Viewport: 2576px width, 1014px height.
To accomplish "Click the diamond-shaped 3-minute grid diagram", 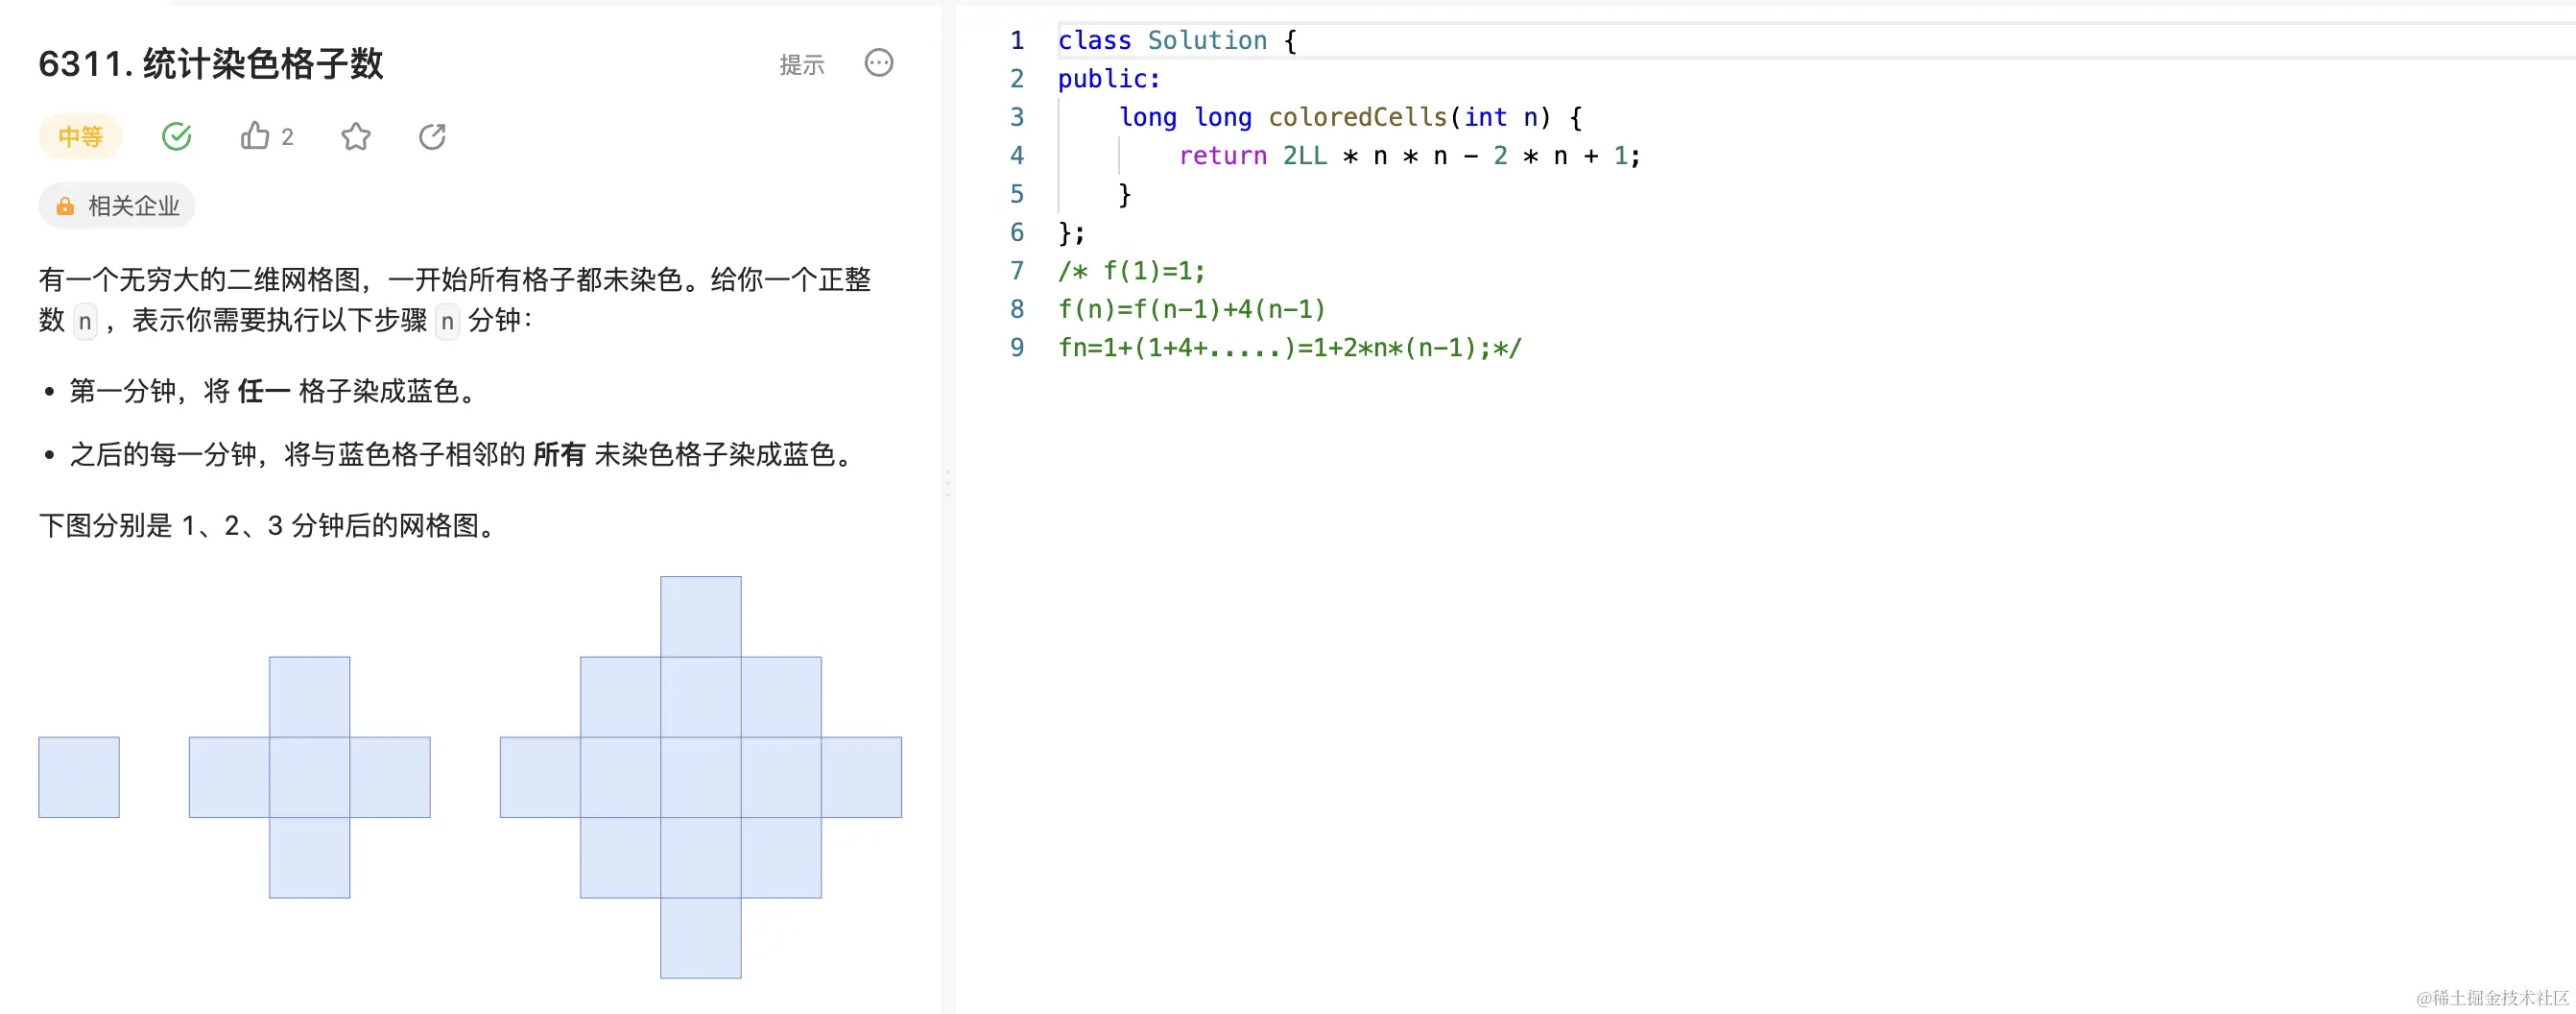I will click(x=701, y=777).
